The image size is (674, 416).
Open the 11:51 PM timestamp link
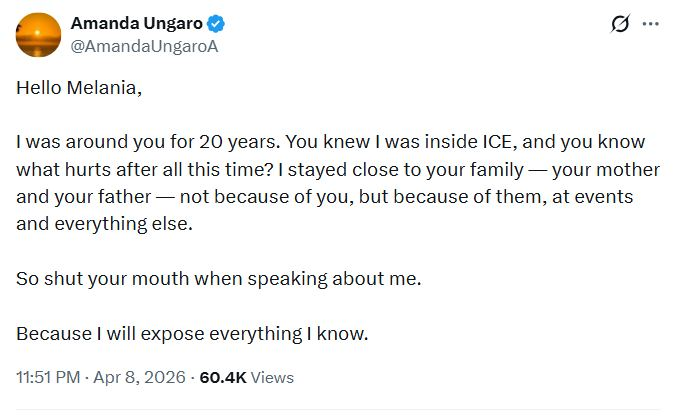tap(49, 378)
